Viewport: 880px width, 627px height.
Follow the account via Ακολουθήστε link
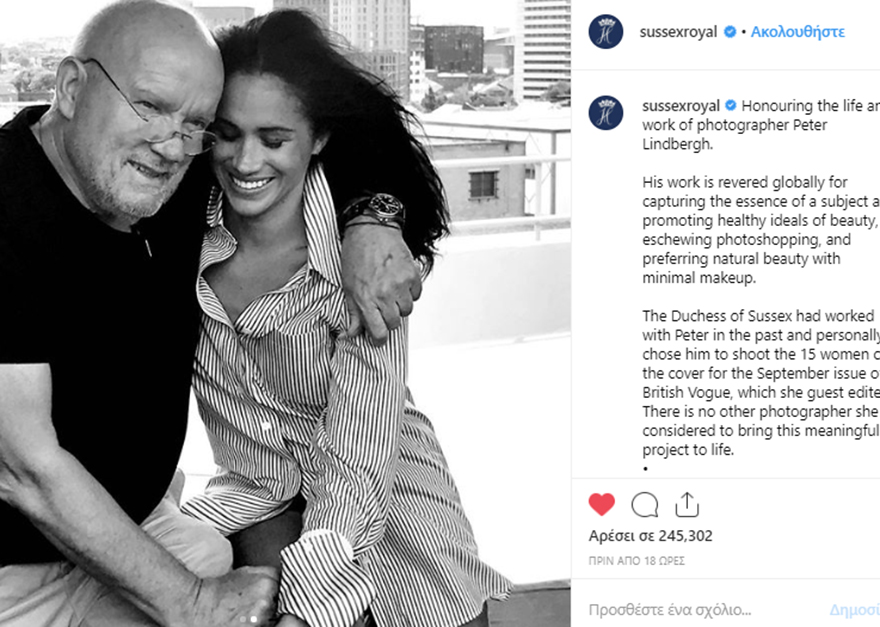click(798, 32)
